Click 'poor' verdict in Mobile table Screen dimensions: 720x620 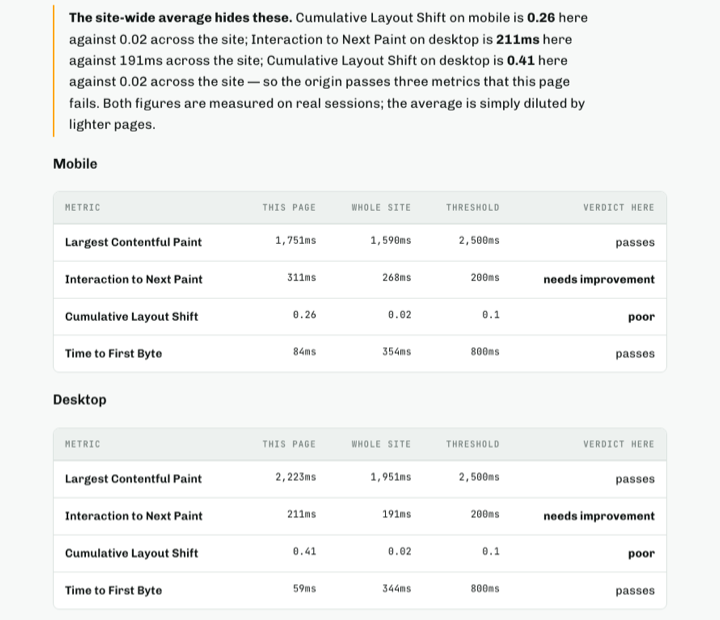tap(641, 317)
